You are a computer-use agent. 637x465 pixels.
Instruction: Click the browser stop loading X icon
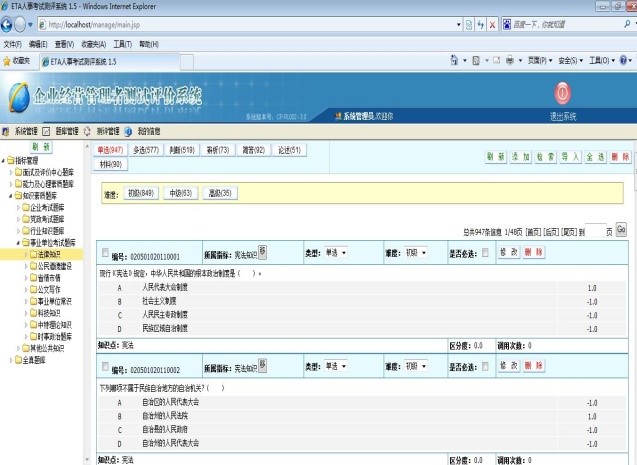[492, 25]
